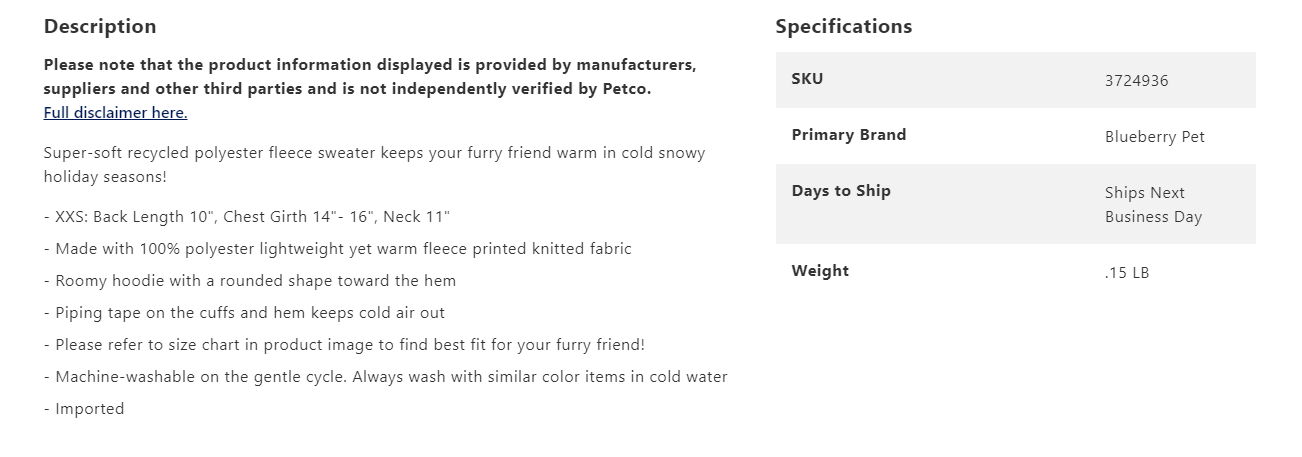This screenshot has height=457, width=1302.
Task: Click the Description heading
Action: tap(100, 27)
